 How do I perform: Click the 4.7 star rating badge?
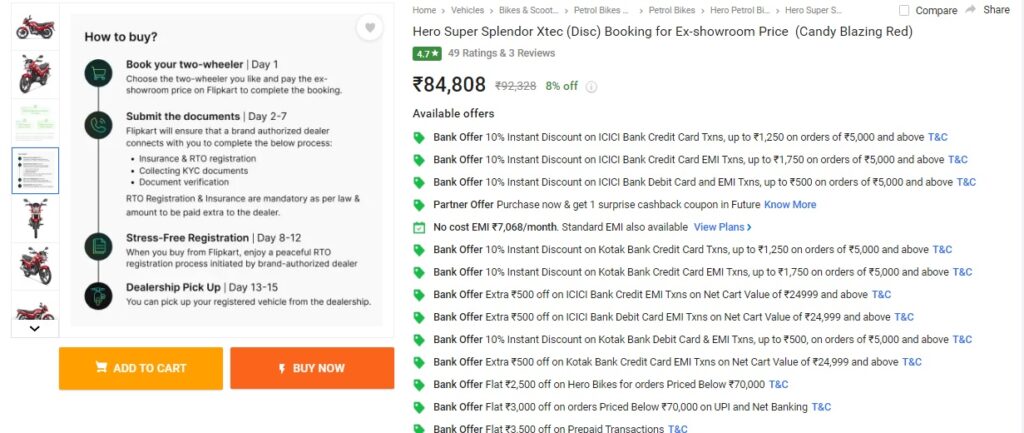pyautogui.click(x=427, y=54)
